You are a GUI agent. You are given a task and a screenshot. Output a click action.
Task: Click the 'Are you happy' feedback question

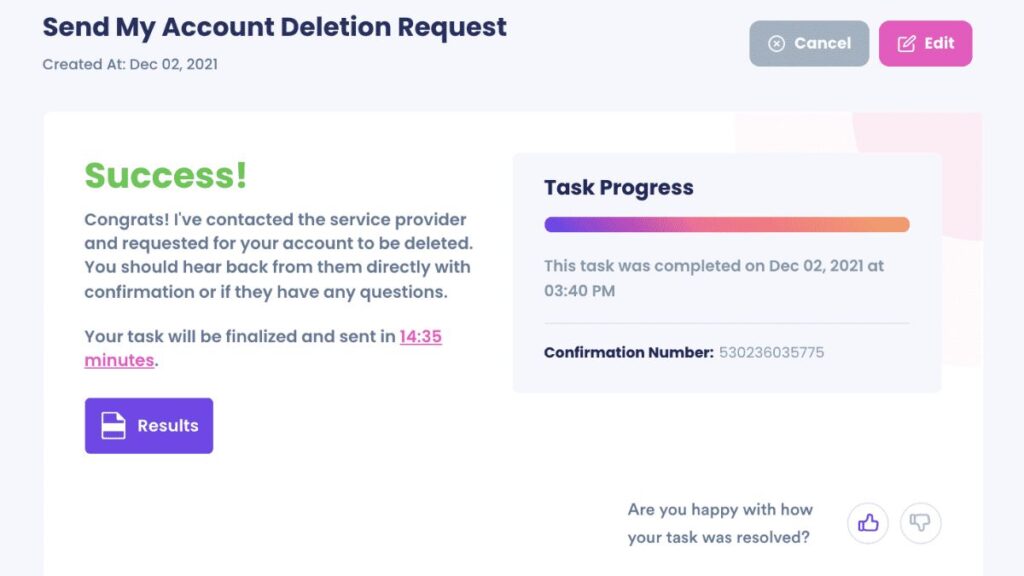tap(720, 523)
